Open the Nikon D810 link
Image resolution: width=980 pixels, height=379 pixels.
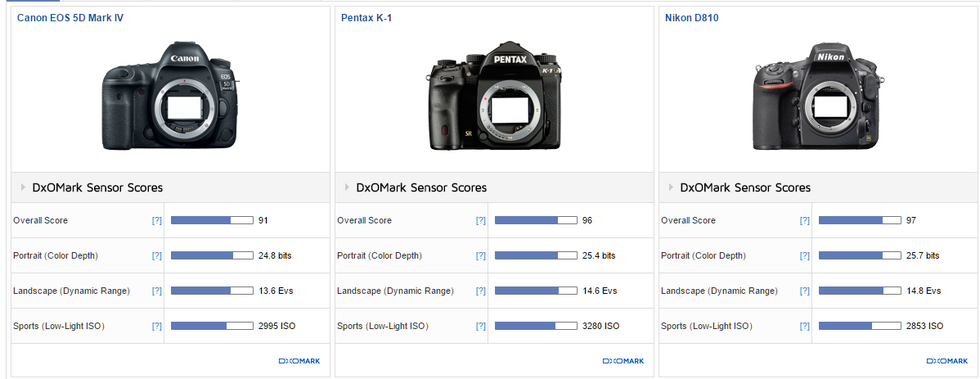click(x=692, y=18)
